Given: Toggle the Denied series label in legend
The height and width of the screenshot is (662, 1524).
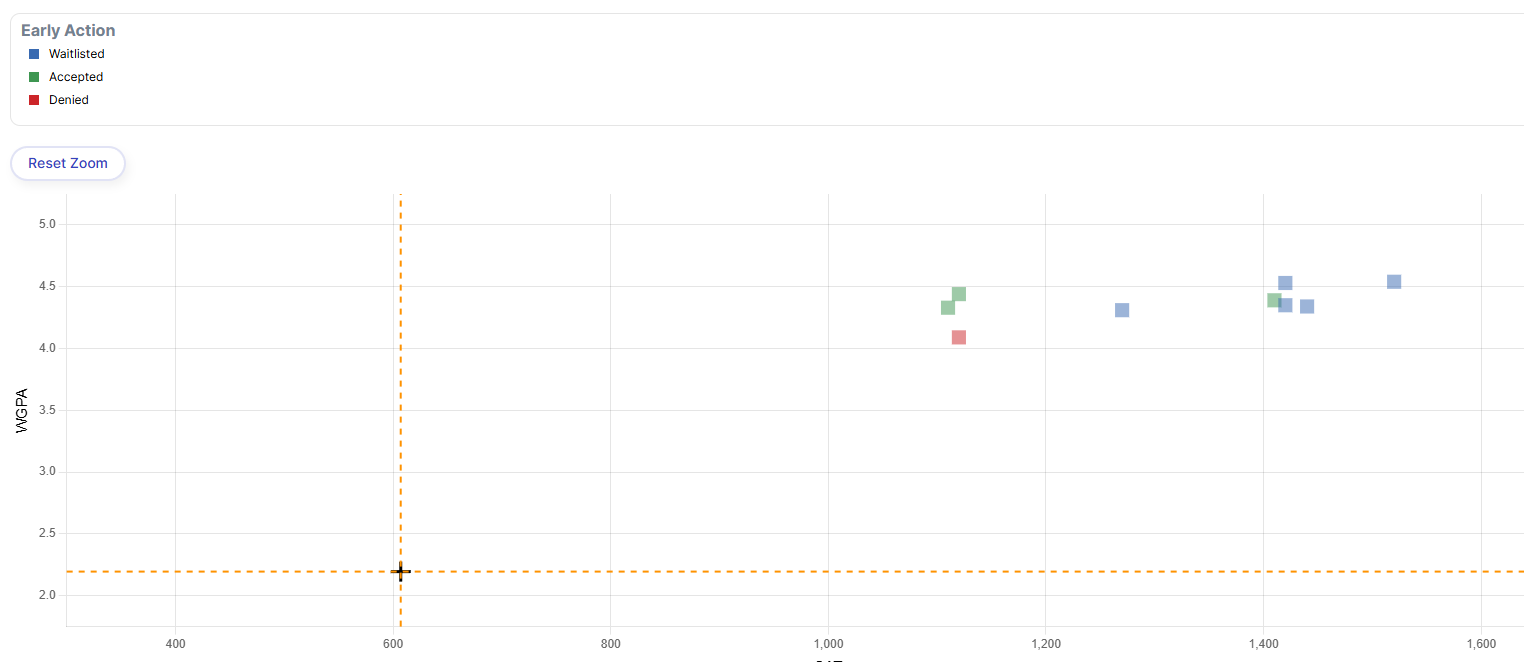Looking at the screenshot, I should click(68, 100).
